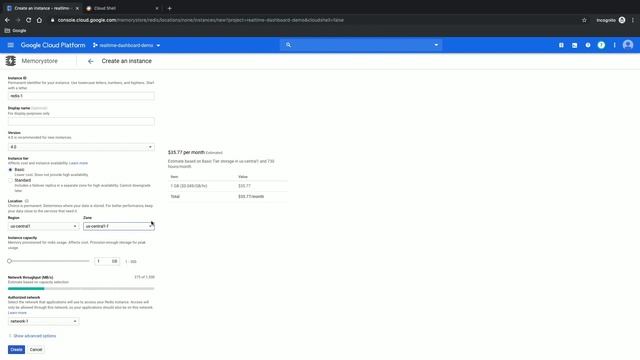Click the 1 GB item row in cost table

tap(228, 186)
